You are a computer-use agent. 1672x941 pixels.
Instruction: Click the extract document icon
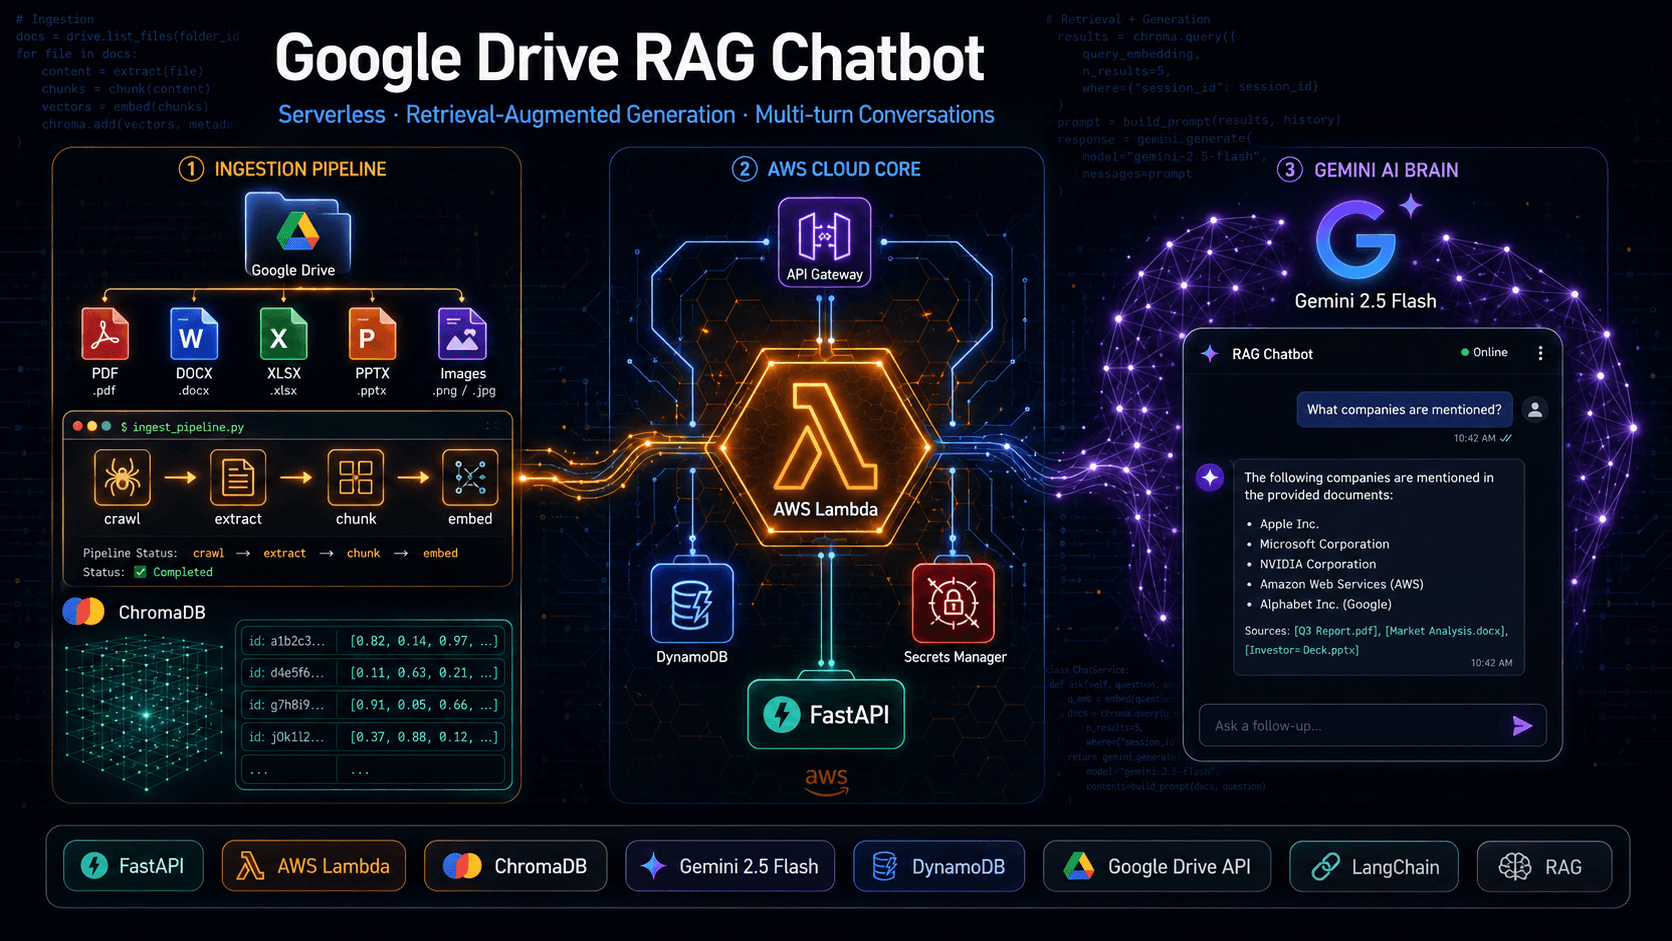238,477
